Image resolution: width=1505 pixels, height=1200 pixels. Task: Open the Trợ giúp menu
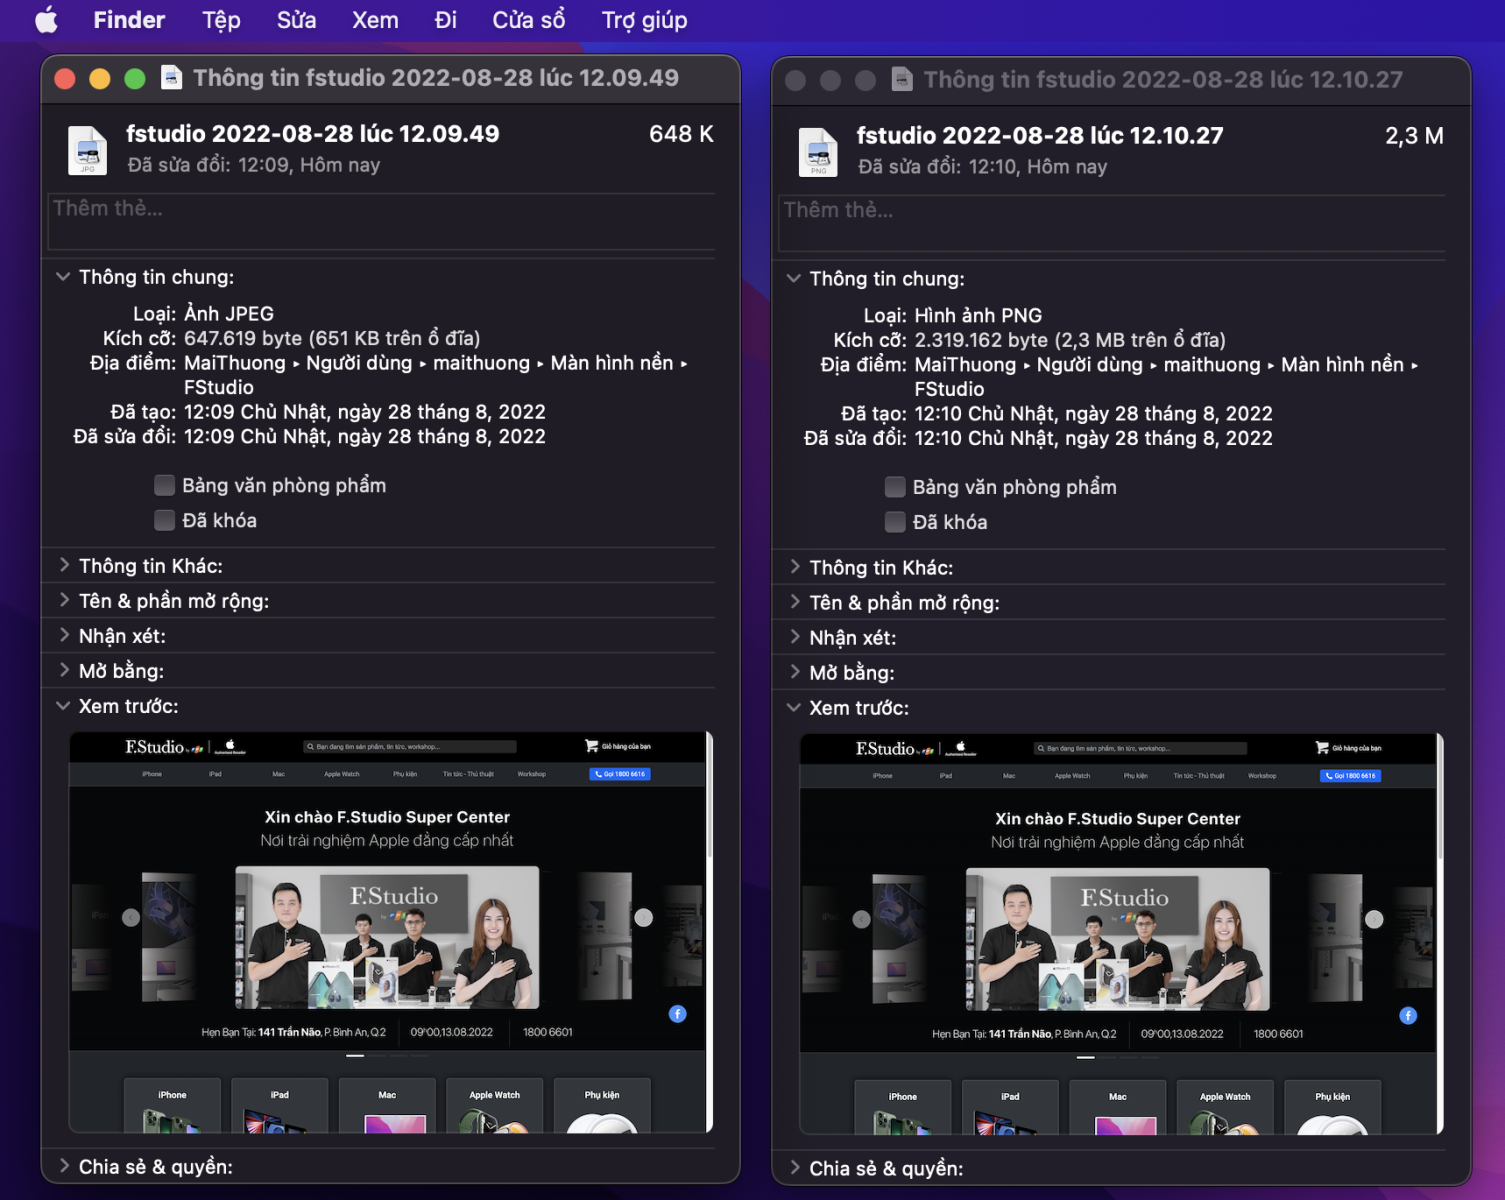click(644, 20)
